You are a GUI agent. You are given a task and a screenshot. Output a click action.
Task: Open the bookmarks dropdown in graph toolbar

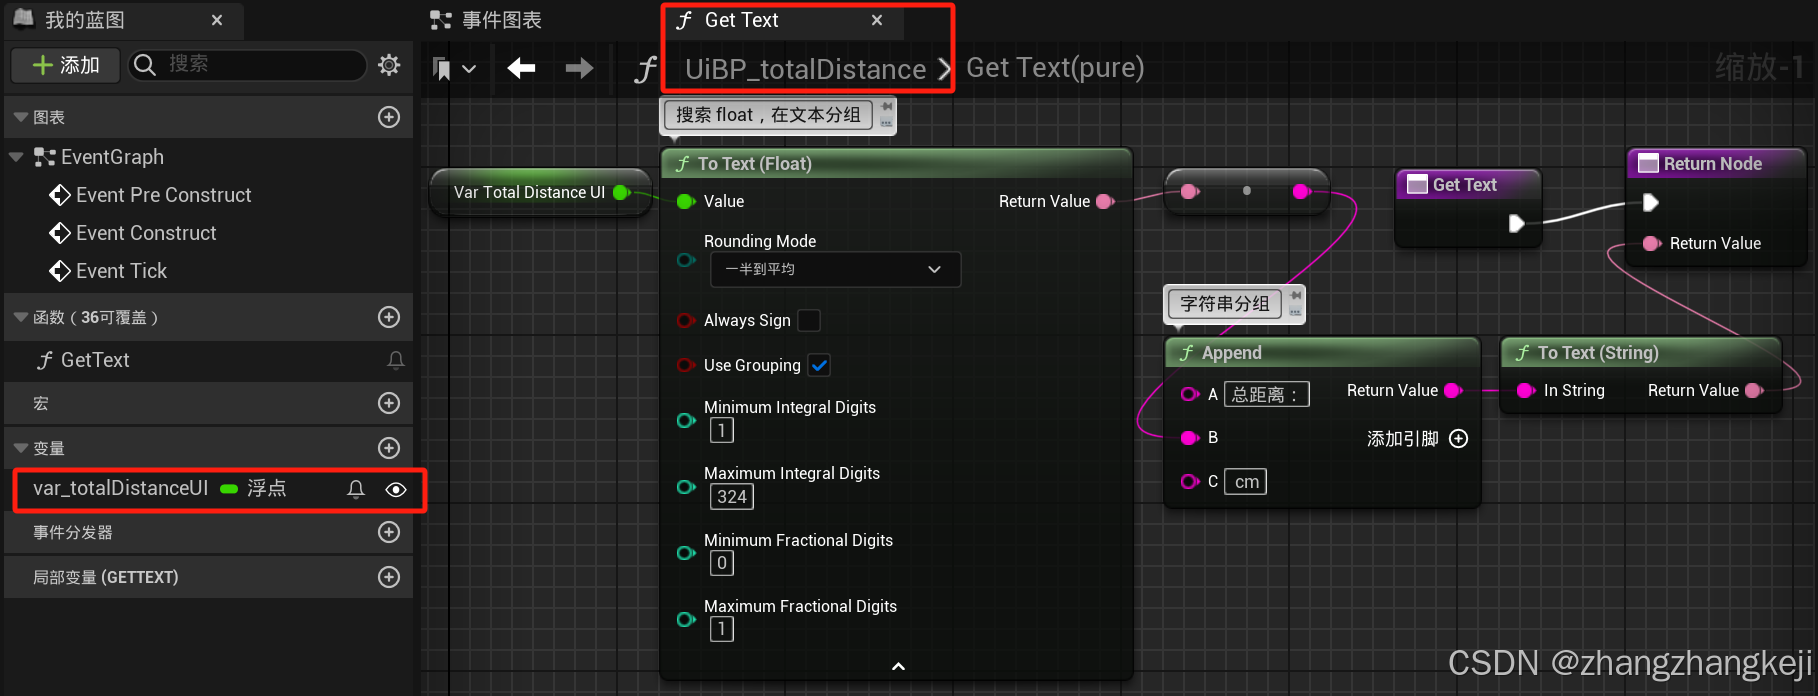tap(454, 68)
